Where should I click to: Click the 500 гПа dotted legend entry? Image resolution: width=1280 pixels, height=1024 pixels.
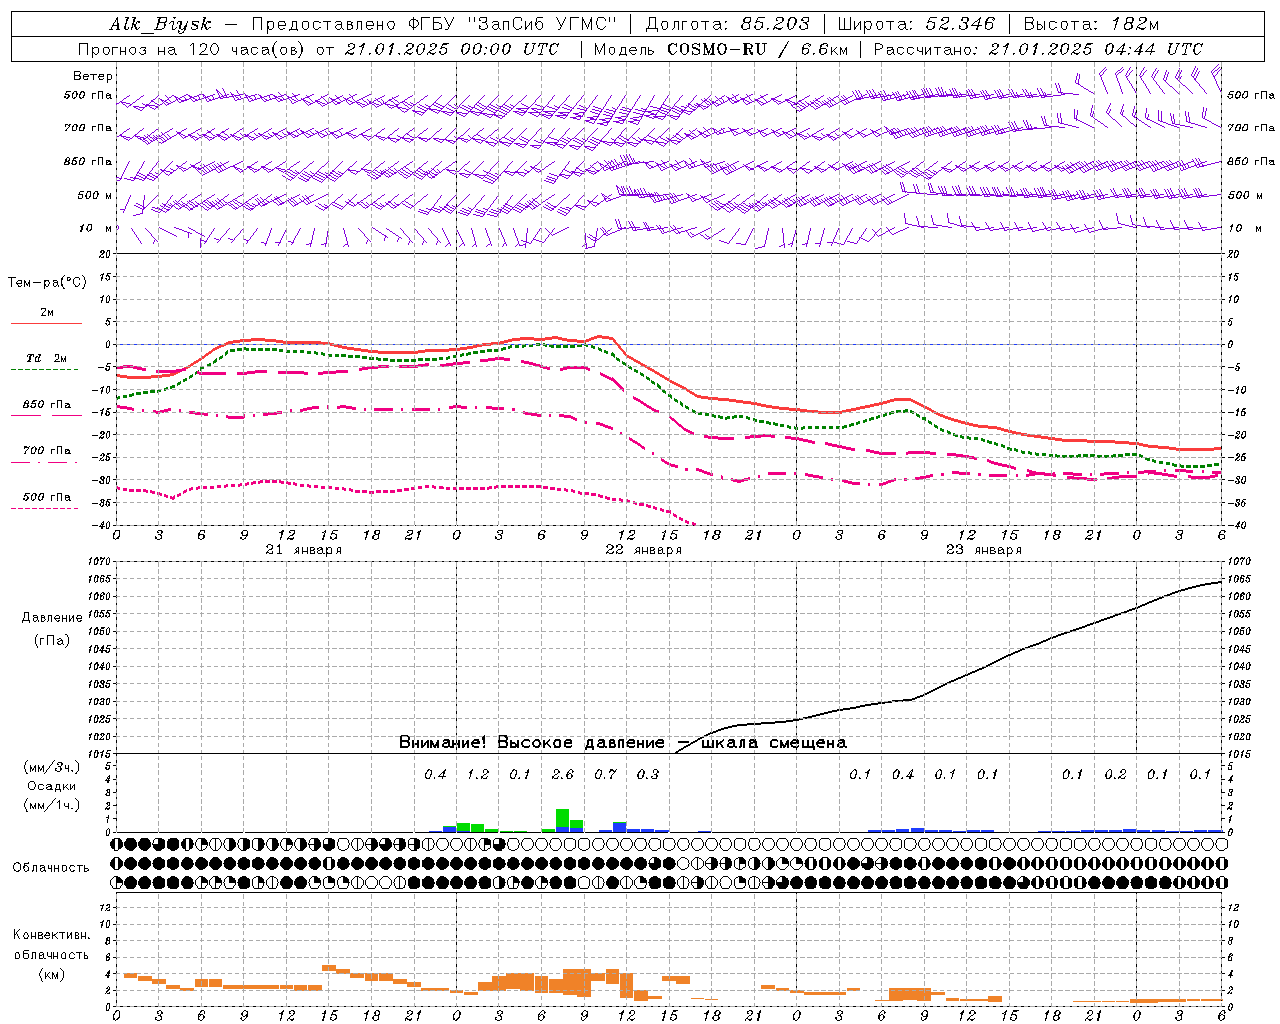point(46,501)
